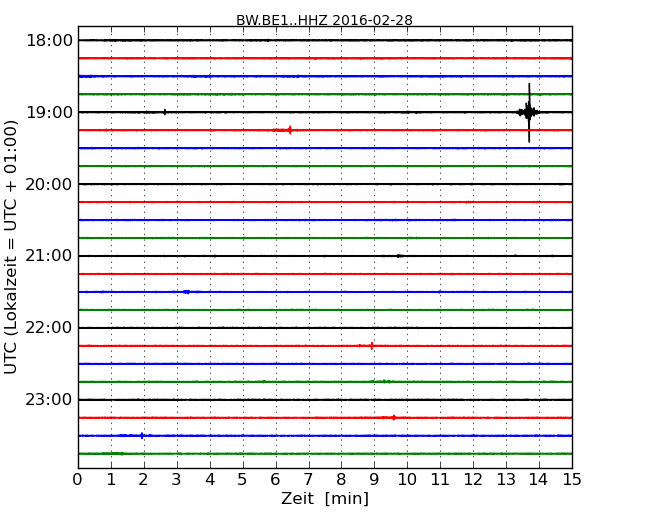
Task: Click small black blip near minute 2.6 on 19:00 trace
Action: (x=165, y=112)
